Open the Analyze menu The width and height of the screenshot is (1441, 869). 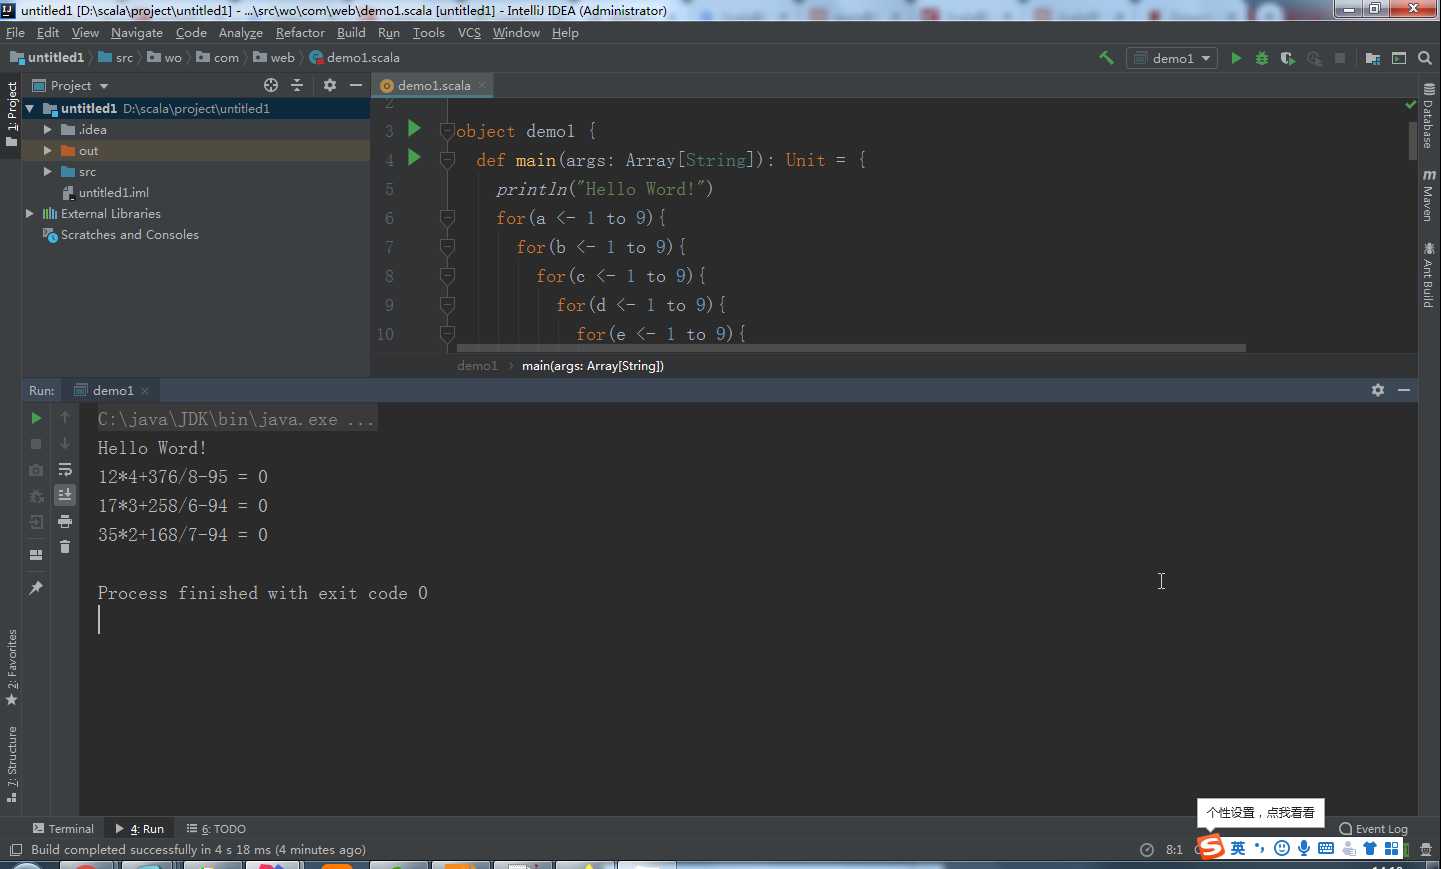point(241,32)
